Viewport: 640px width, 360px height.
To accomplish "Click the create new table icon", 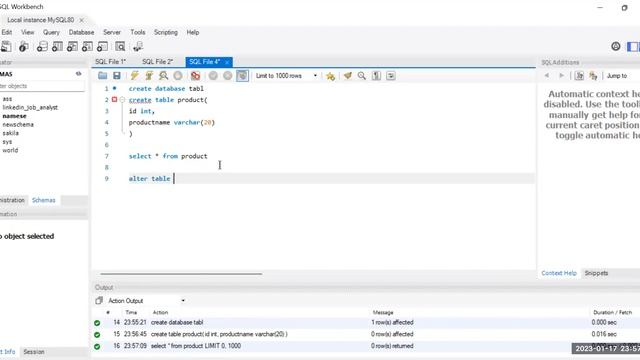I will [57, 47].
